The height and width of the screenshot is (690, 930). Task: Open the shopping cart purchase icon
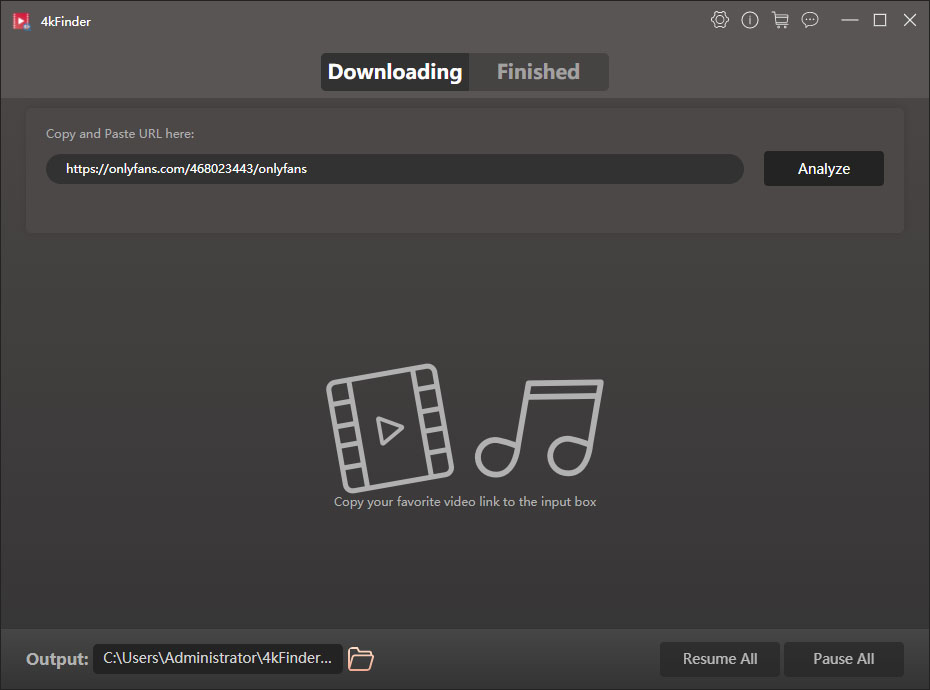tap(780, 20)
